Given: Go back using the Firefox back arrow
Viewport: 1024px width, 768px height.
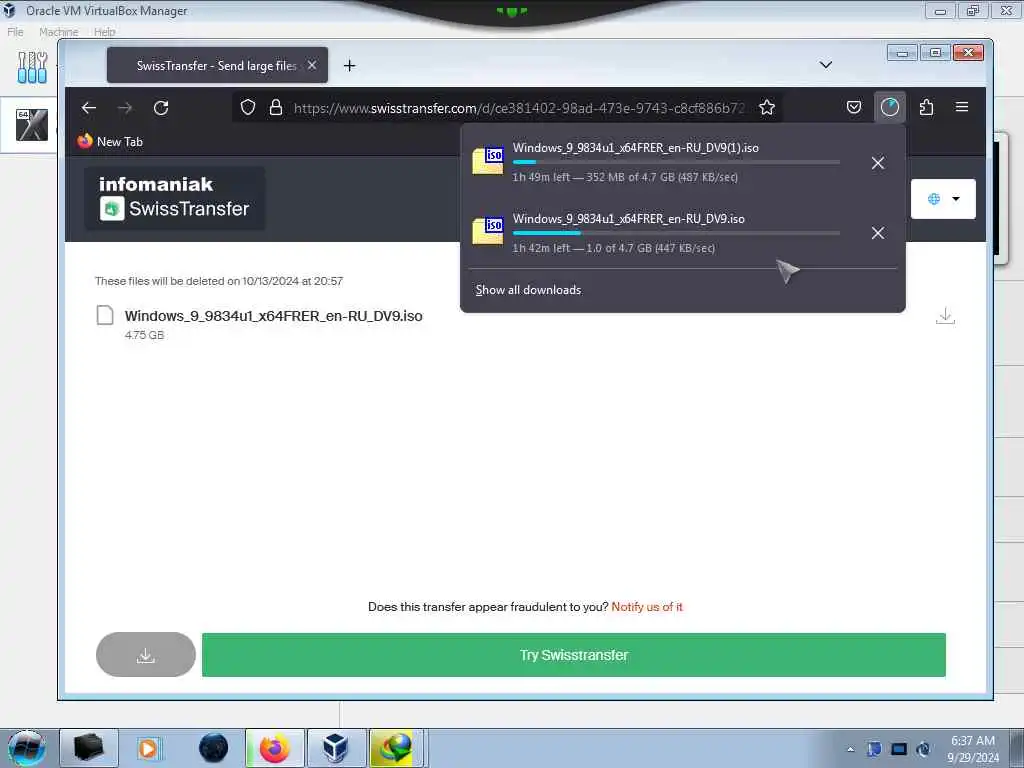Looking at the screenshot, I should pos(89,108).
